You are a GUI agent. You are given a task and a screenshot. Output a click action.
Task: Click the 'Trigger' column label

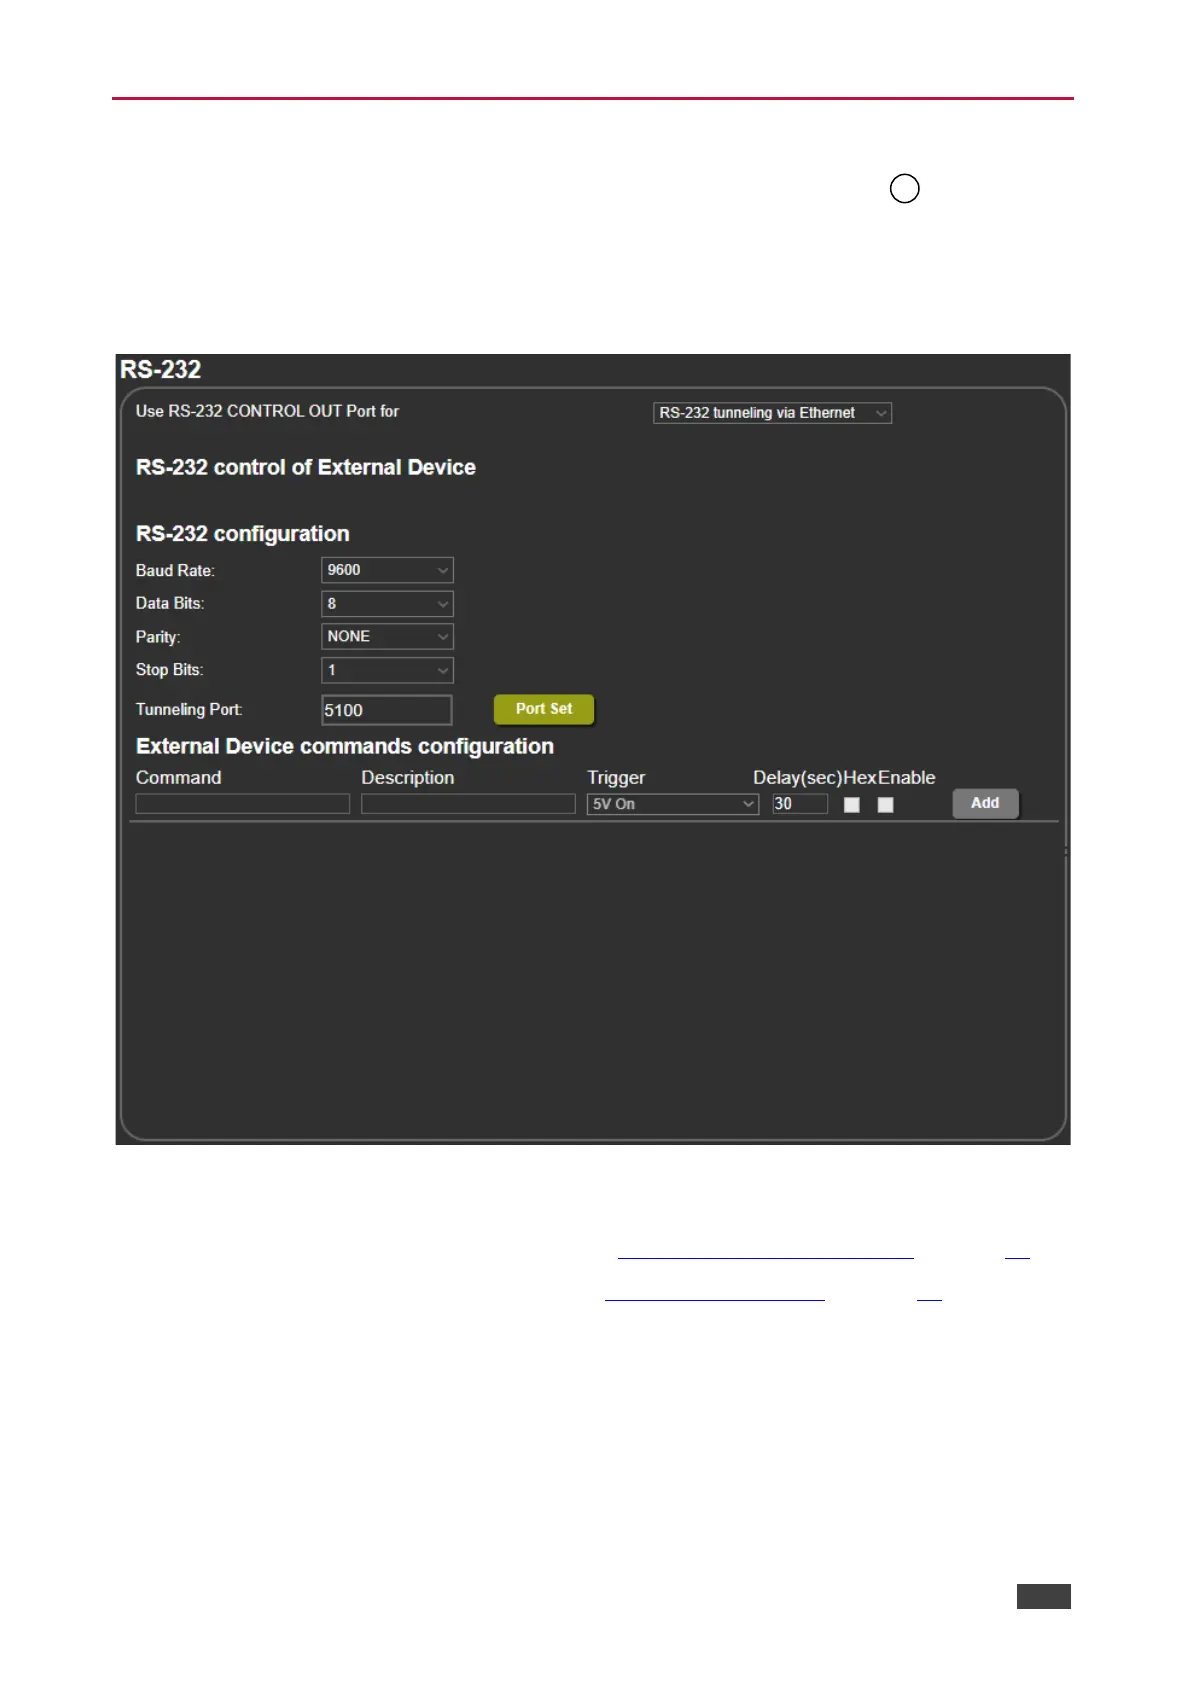616,778
